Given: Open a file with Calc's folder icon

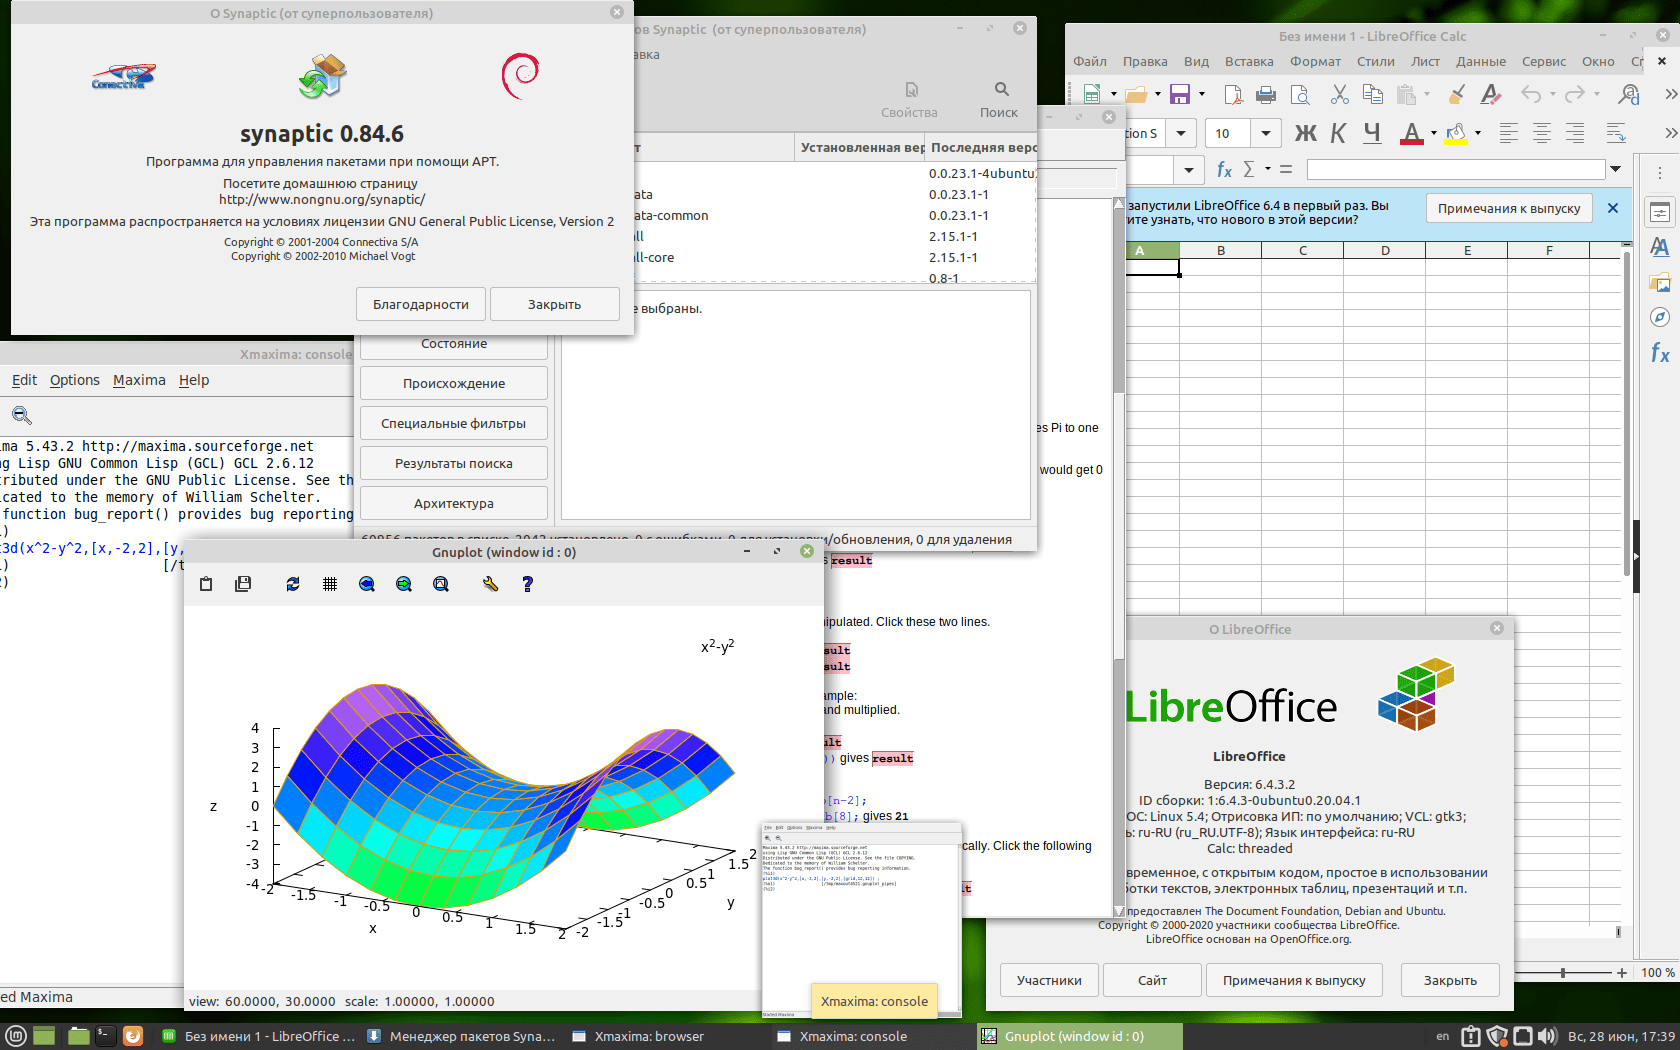Looking at the screenshot, I should [1136, 94].
